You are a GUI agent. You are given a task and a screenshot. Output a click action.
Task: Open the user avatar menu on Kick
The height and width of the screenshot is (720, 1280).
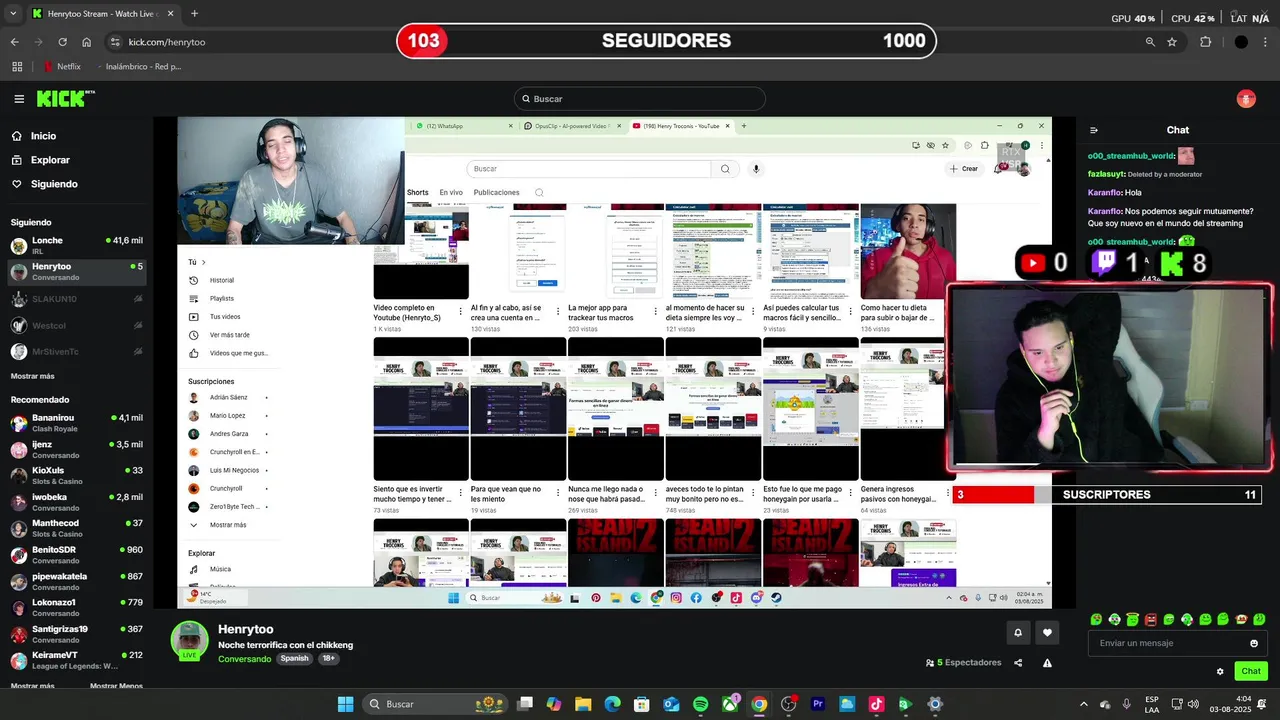[x=1246, y=99]
